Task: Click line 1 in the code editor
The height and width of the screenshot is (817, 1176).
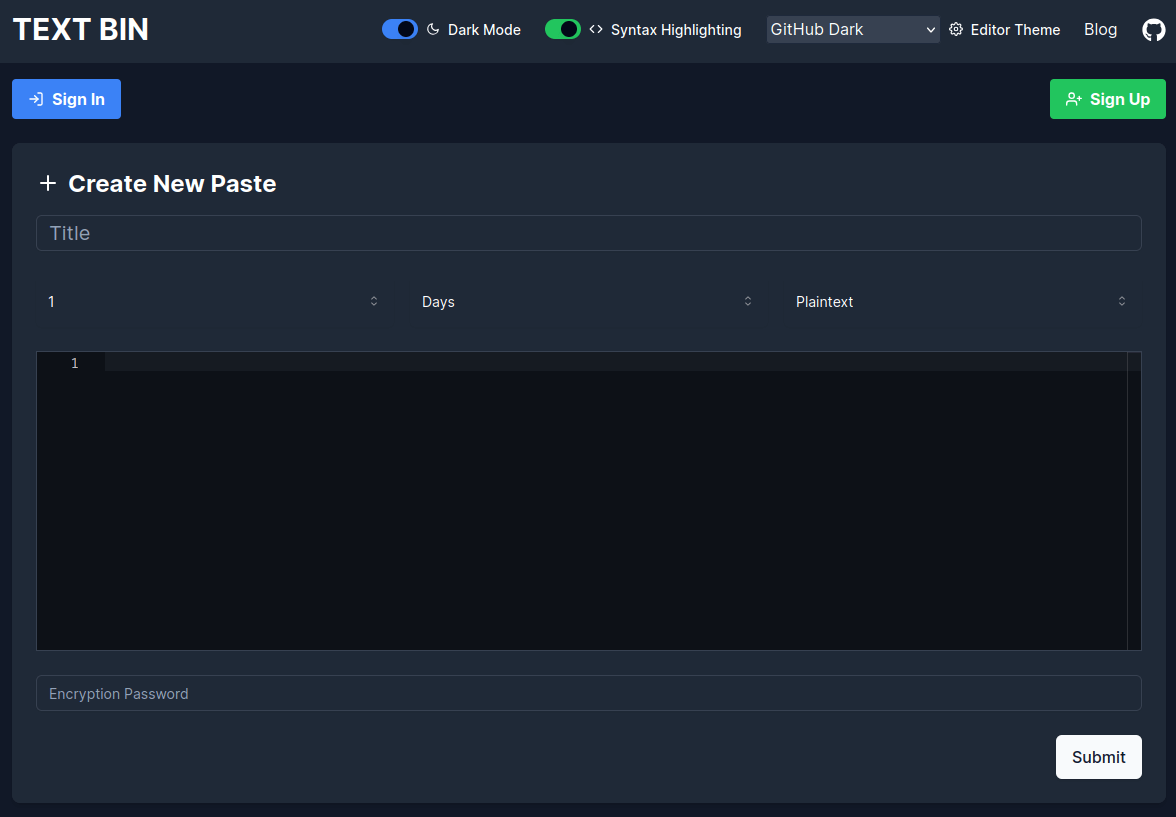Action: click(615, 363)
